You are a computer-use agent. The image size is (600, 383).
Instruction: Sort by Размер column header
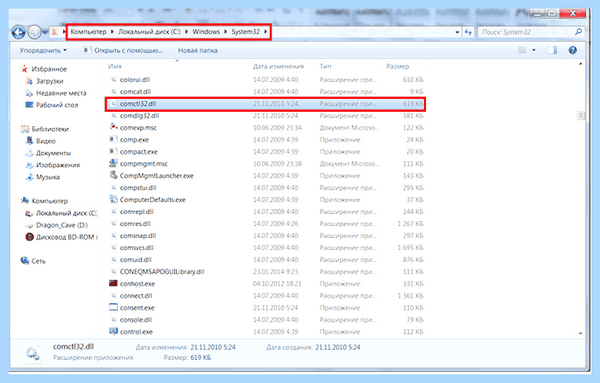point(398,66)
